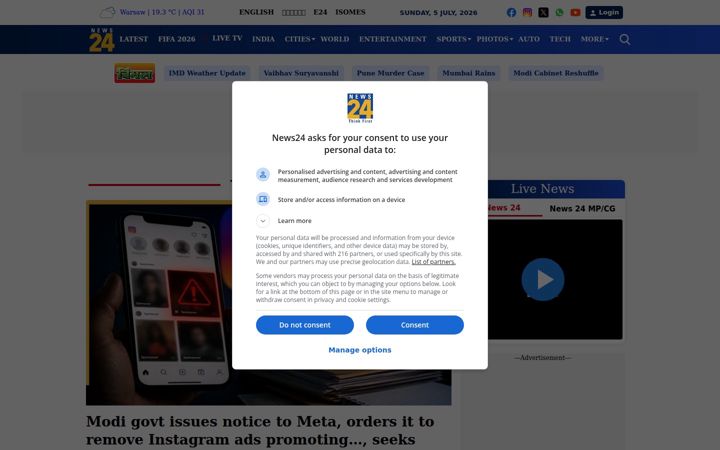Open WORLD news section
The image size is (720, 450).
(x=335, y=39)
